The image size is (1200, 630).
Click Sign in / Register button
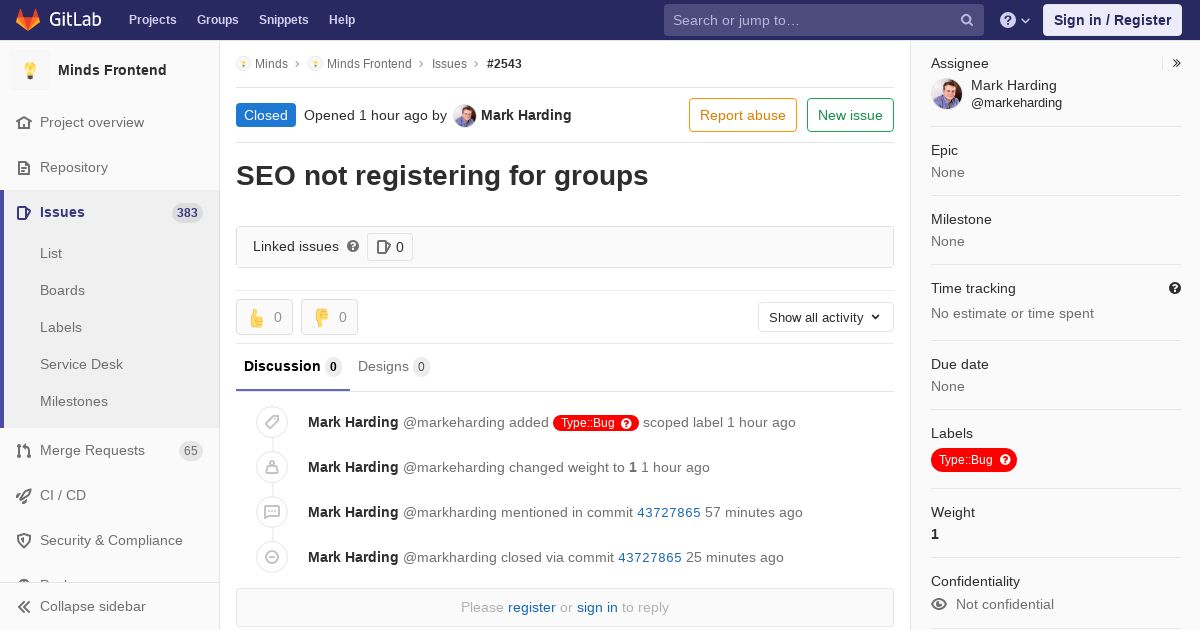pyautogui.click(x=1112, y=20)
